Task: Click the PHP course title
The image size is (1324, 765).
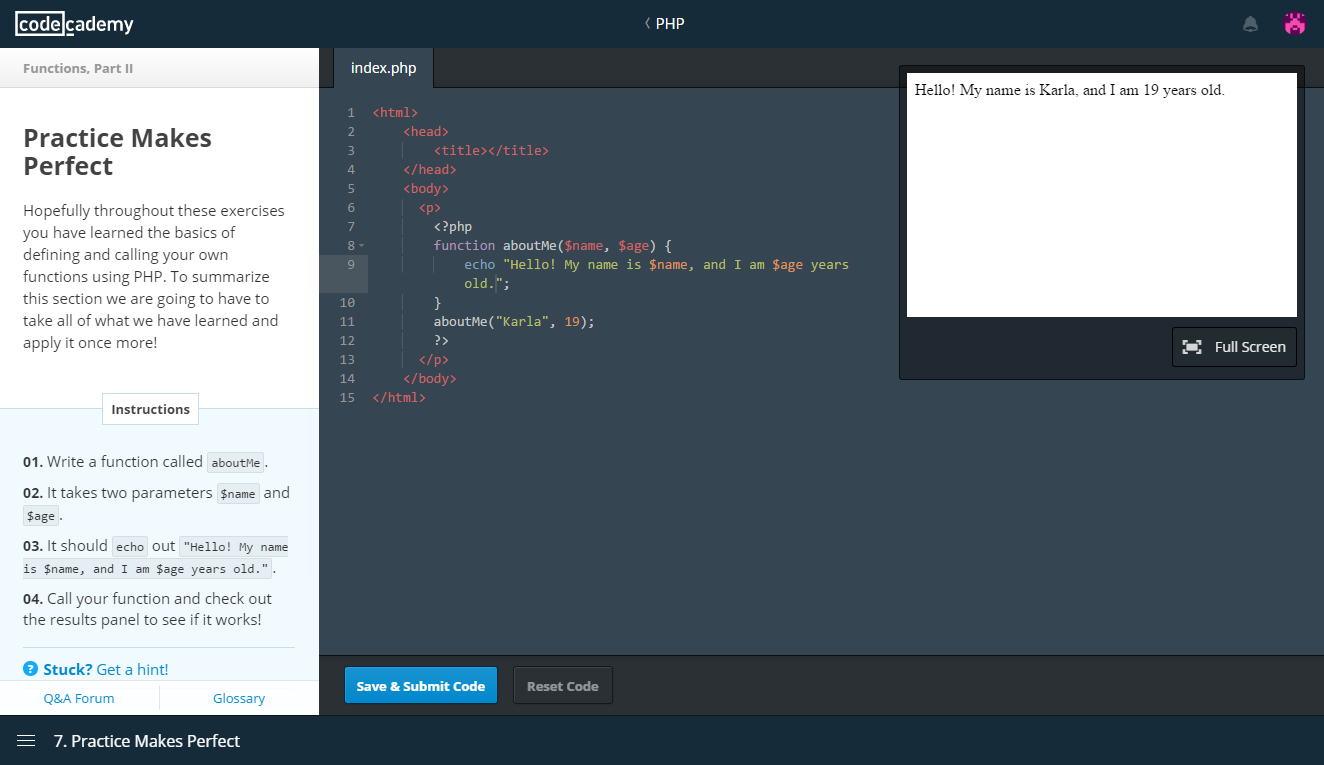Action: click(x=670, y=23)
